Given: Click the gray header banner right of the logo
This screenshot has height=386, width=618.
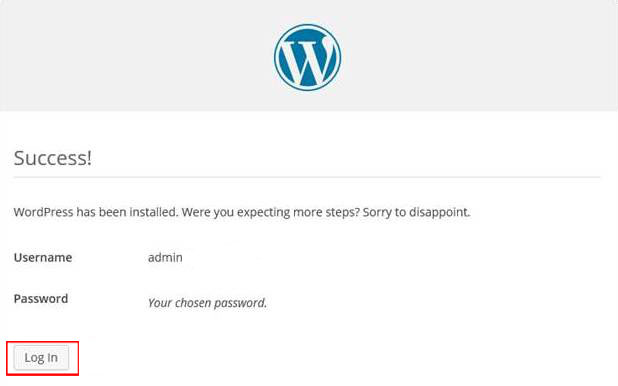Looking at the screenshot, I should 479,55.
